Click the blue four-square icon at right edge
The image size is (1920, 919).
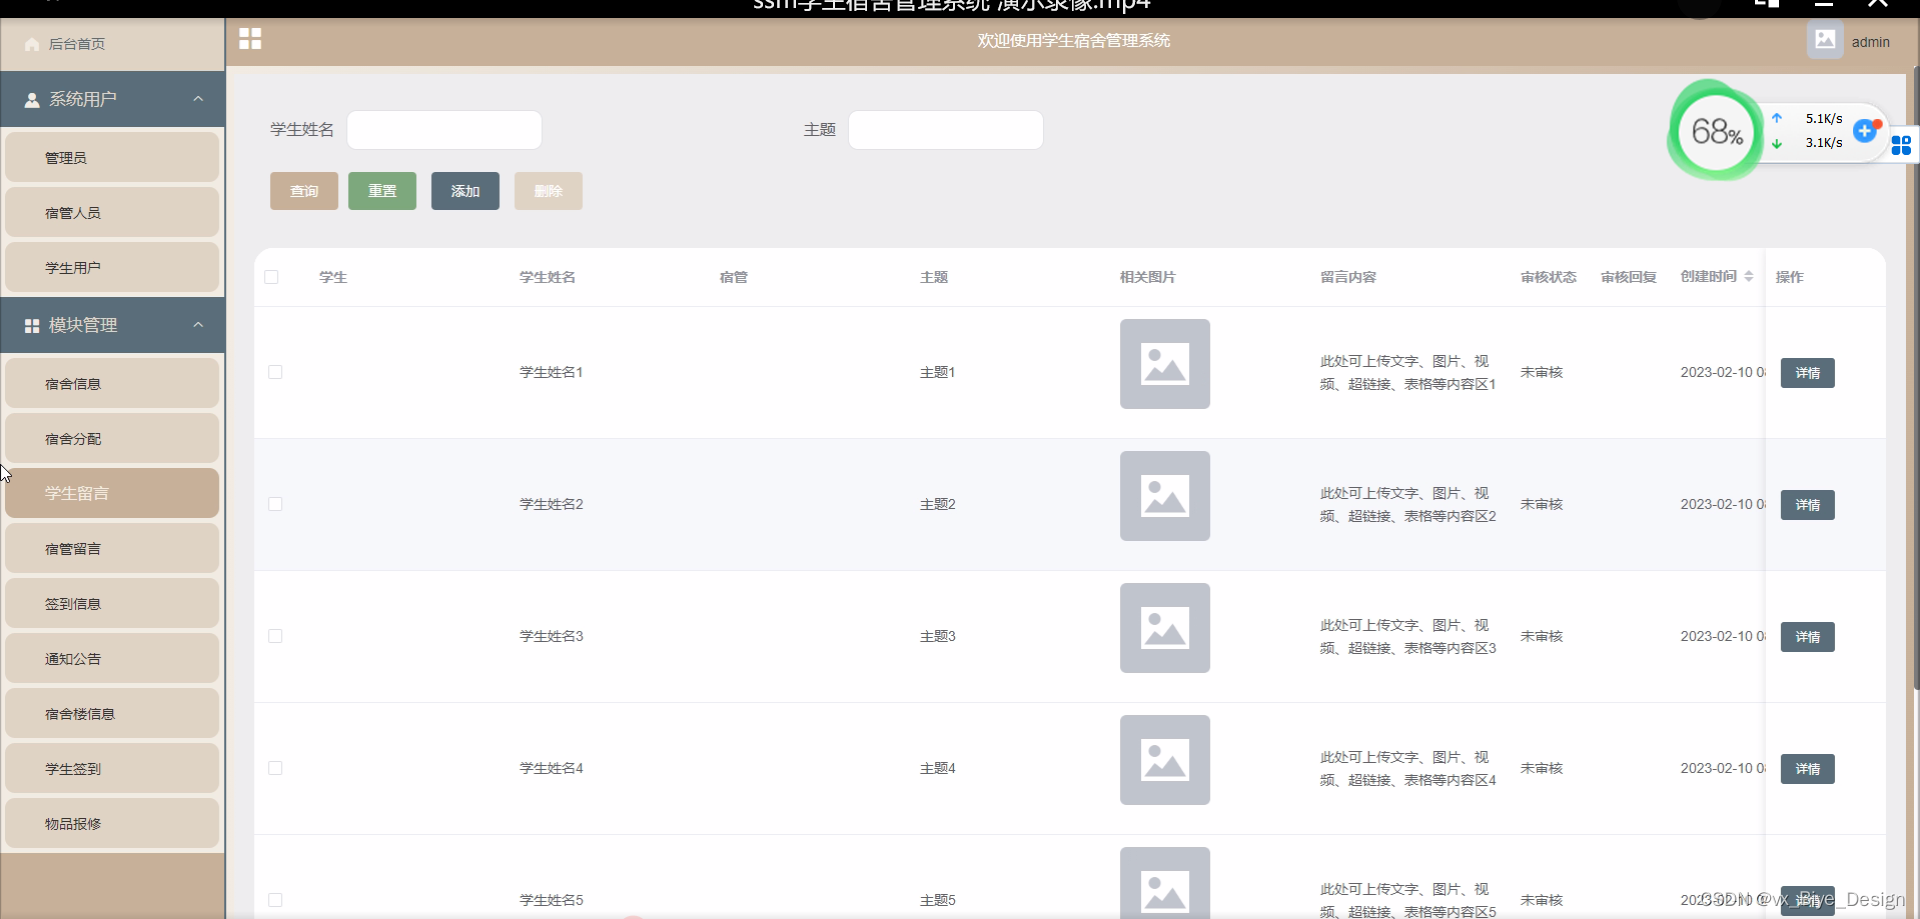coord(1901,145)
